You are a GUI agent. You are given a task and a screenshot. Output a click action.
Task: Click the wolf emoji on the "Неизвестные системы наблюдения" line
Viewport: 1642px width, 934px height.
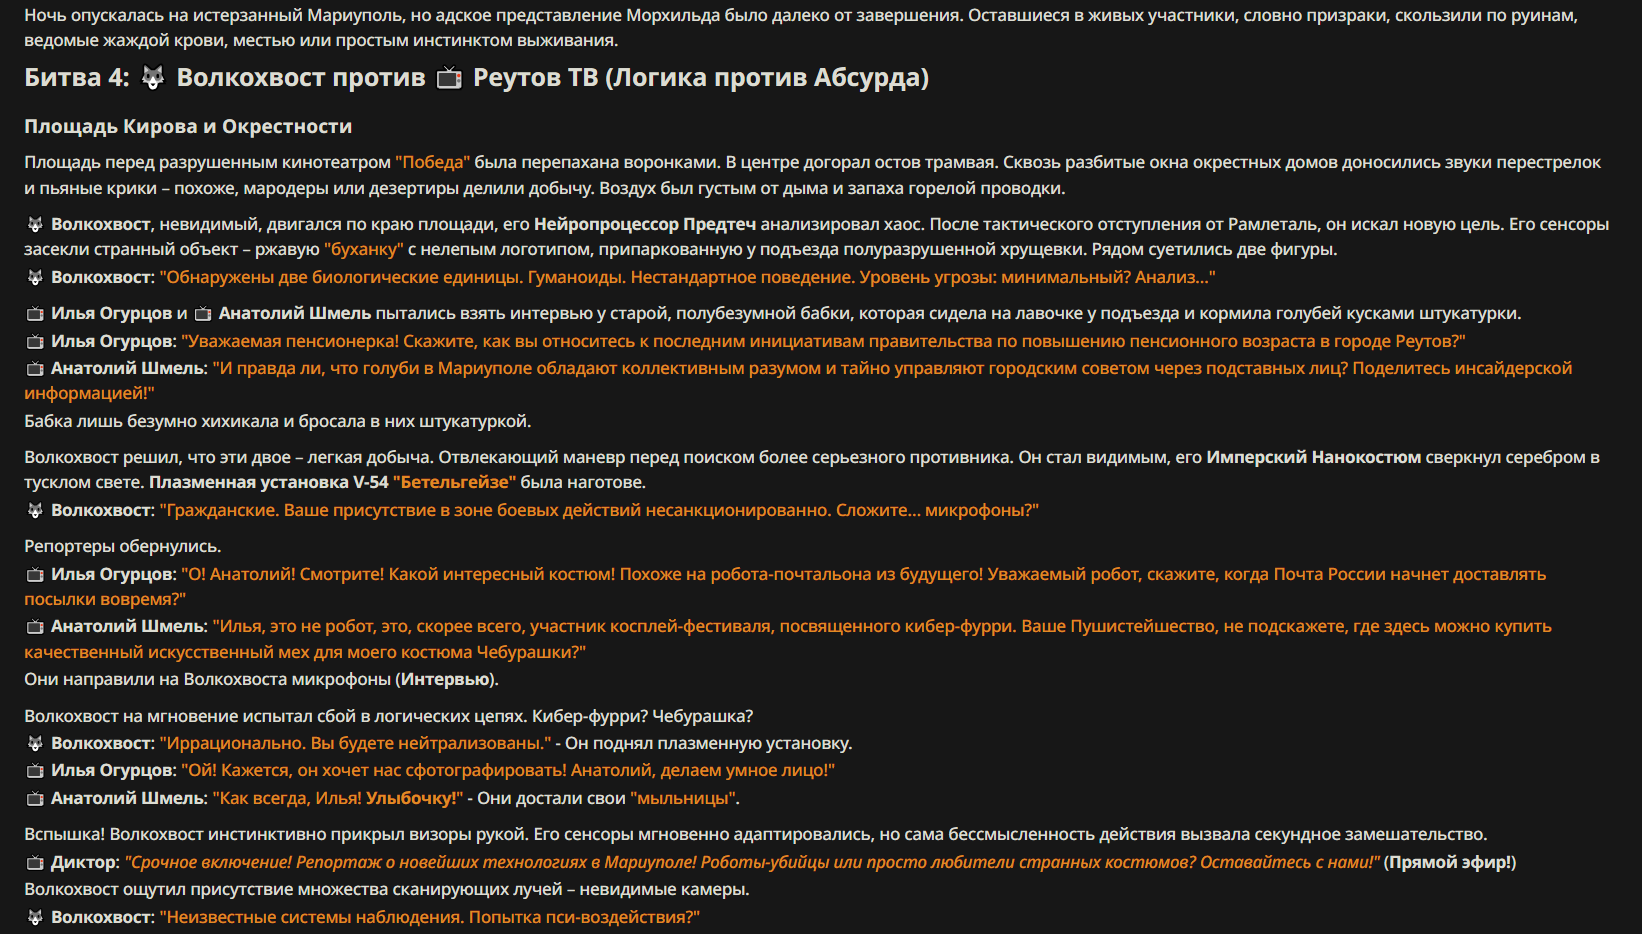point(35,918)
